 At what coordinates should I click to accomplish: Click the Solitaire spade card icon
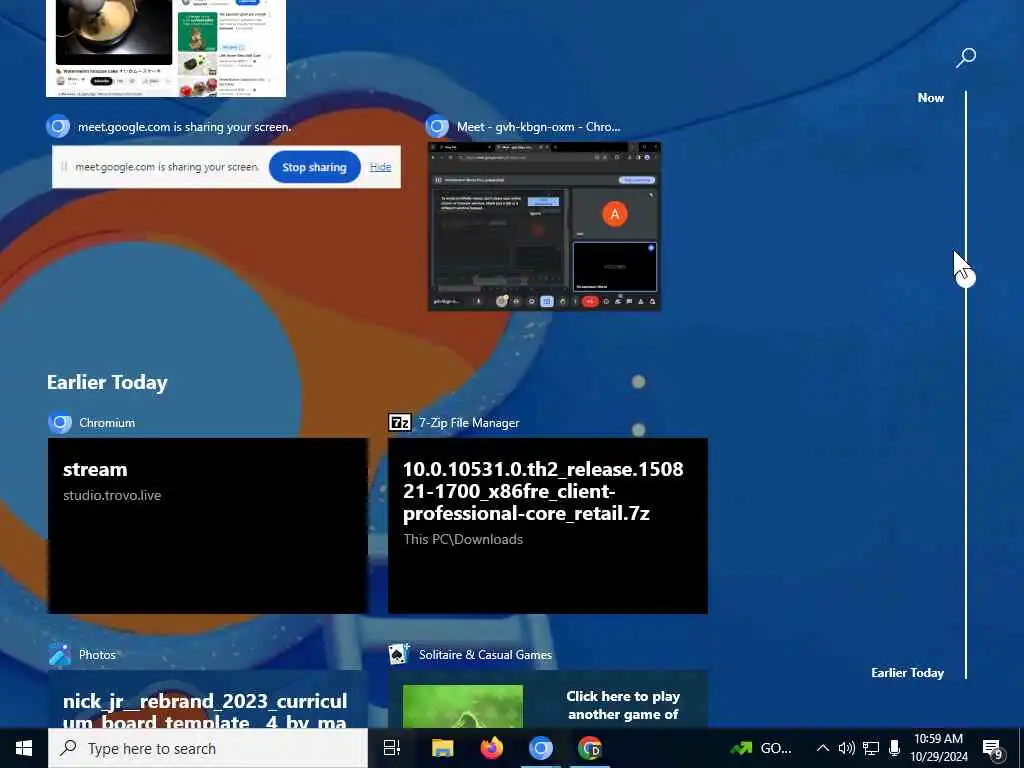point(399,654)
